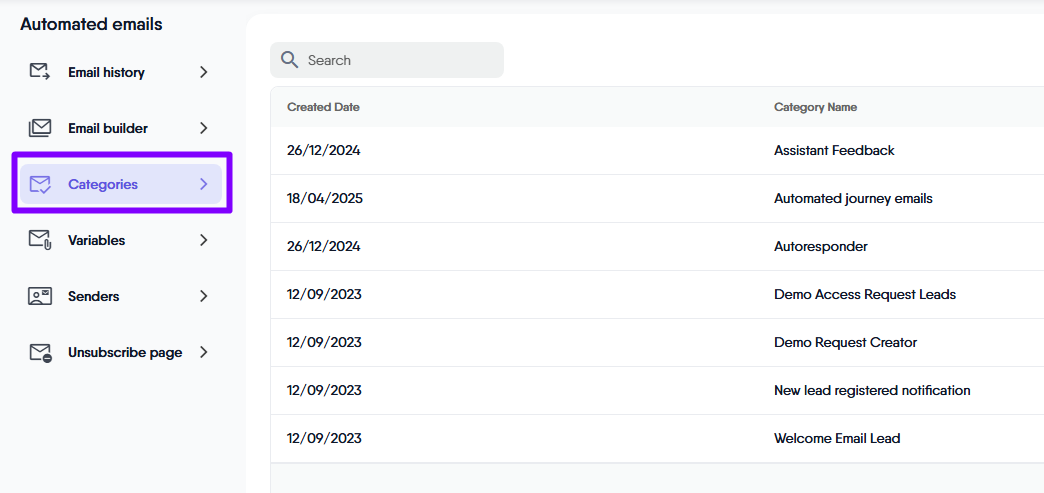Sort by the Created Date column header
This screenshot has height=493, width=1044.
(323, 107)
